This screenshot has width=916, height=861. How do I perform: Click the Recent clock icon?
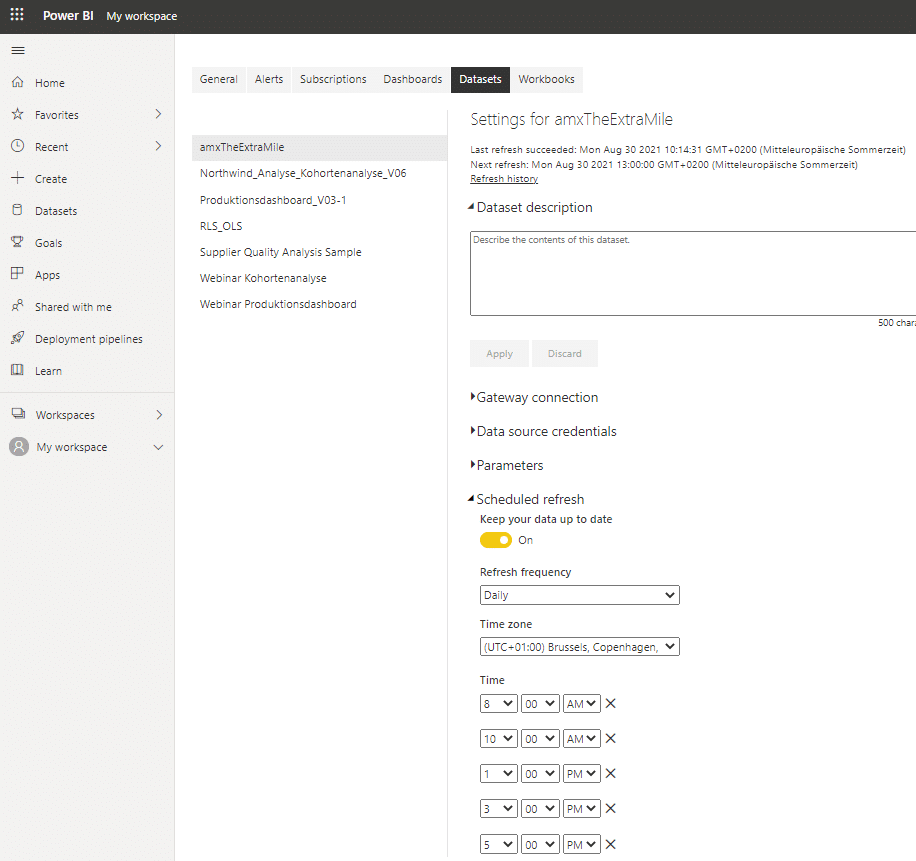[x=18, y=146]
